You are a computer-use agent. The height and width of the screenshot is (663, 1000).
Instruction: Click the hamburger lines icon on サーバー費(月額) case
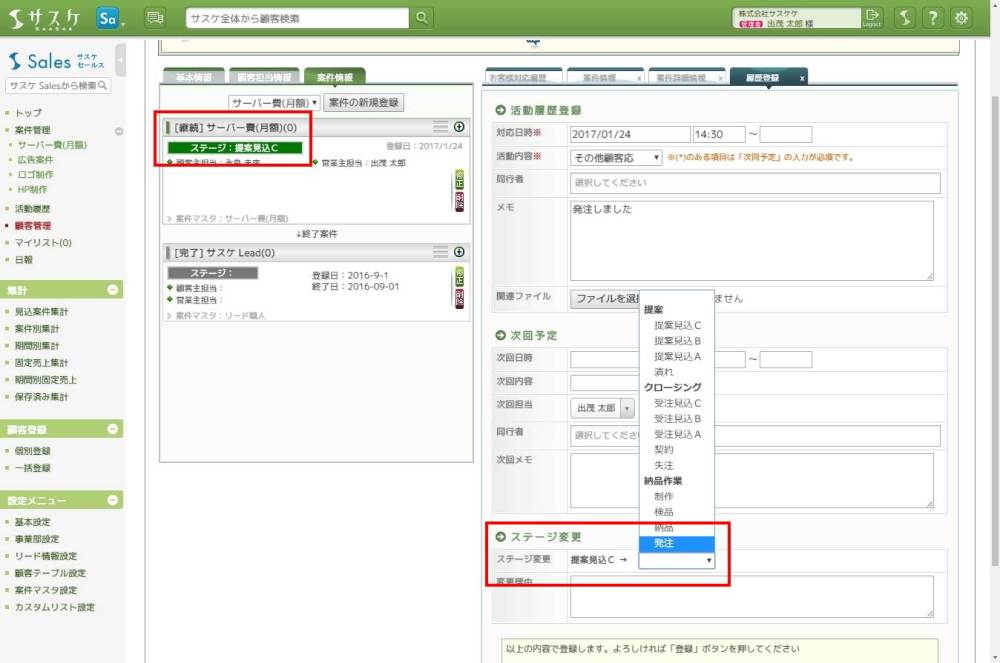[440, 127]
